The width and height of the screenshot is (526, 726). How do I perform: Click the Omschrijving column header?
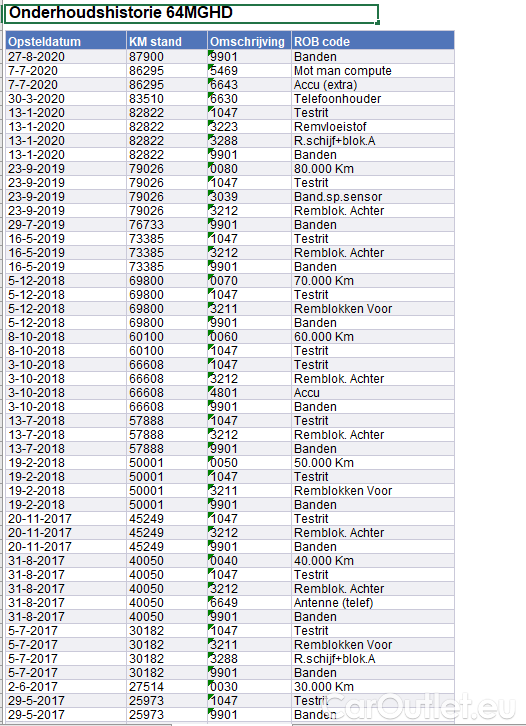coord(249,41)
